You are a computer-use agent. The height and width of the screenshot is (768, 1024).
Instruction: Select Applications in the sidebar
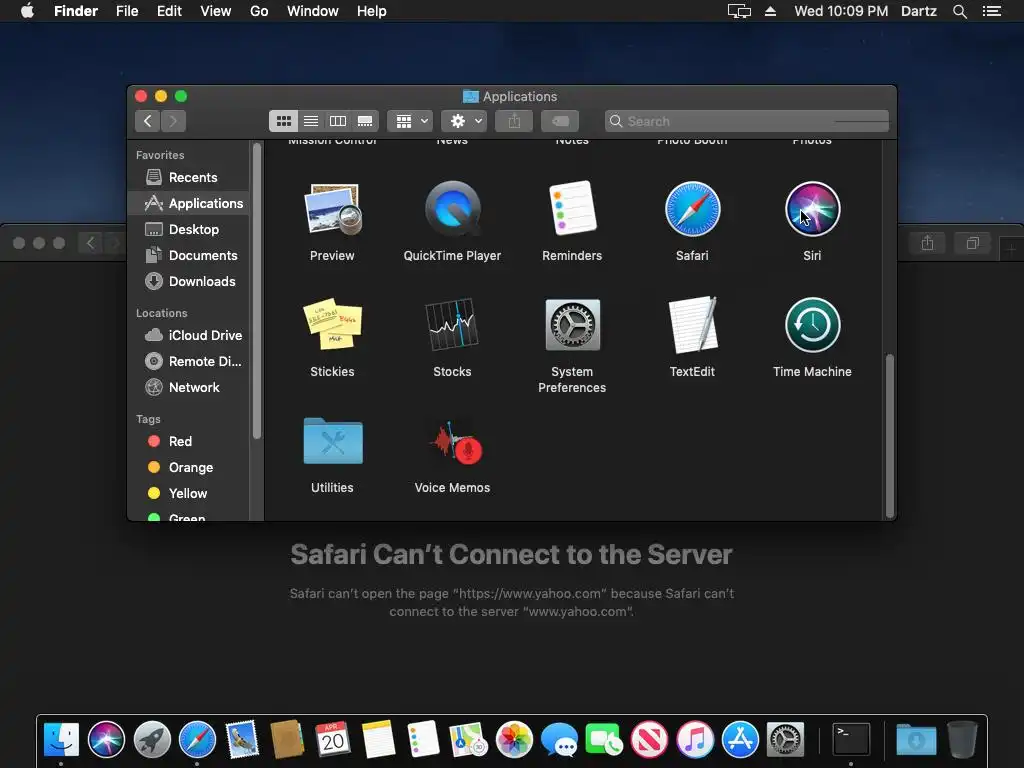pyautogui.click(x=189, y=203)
